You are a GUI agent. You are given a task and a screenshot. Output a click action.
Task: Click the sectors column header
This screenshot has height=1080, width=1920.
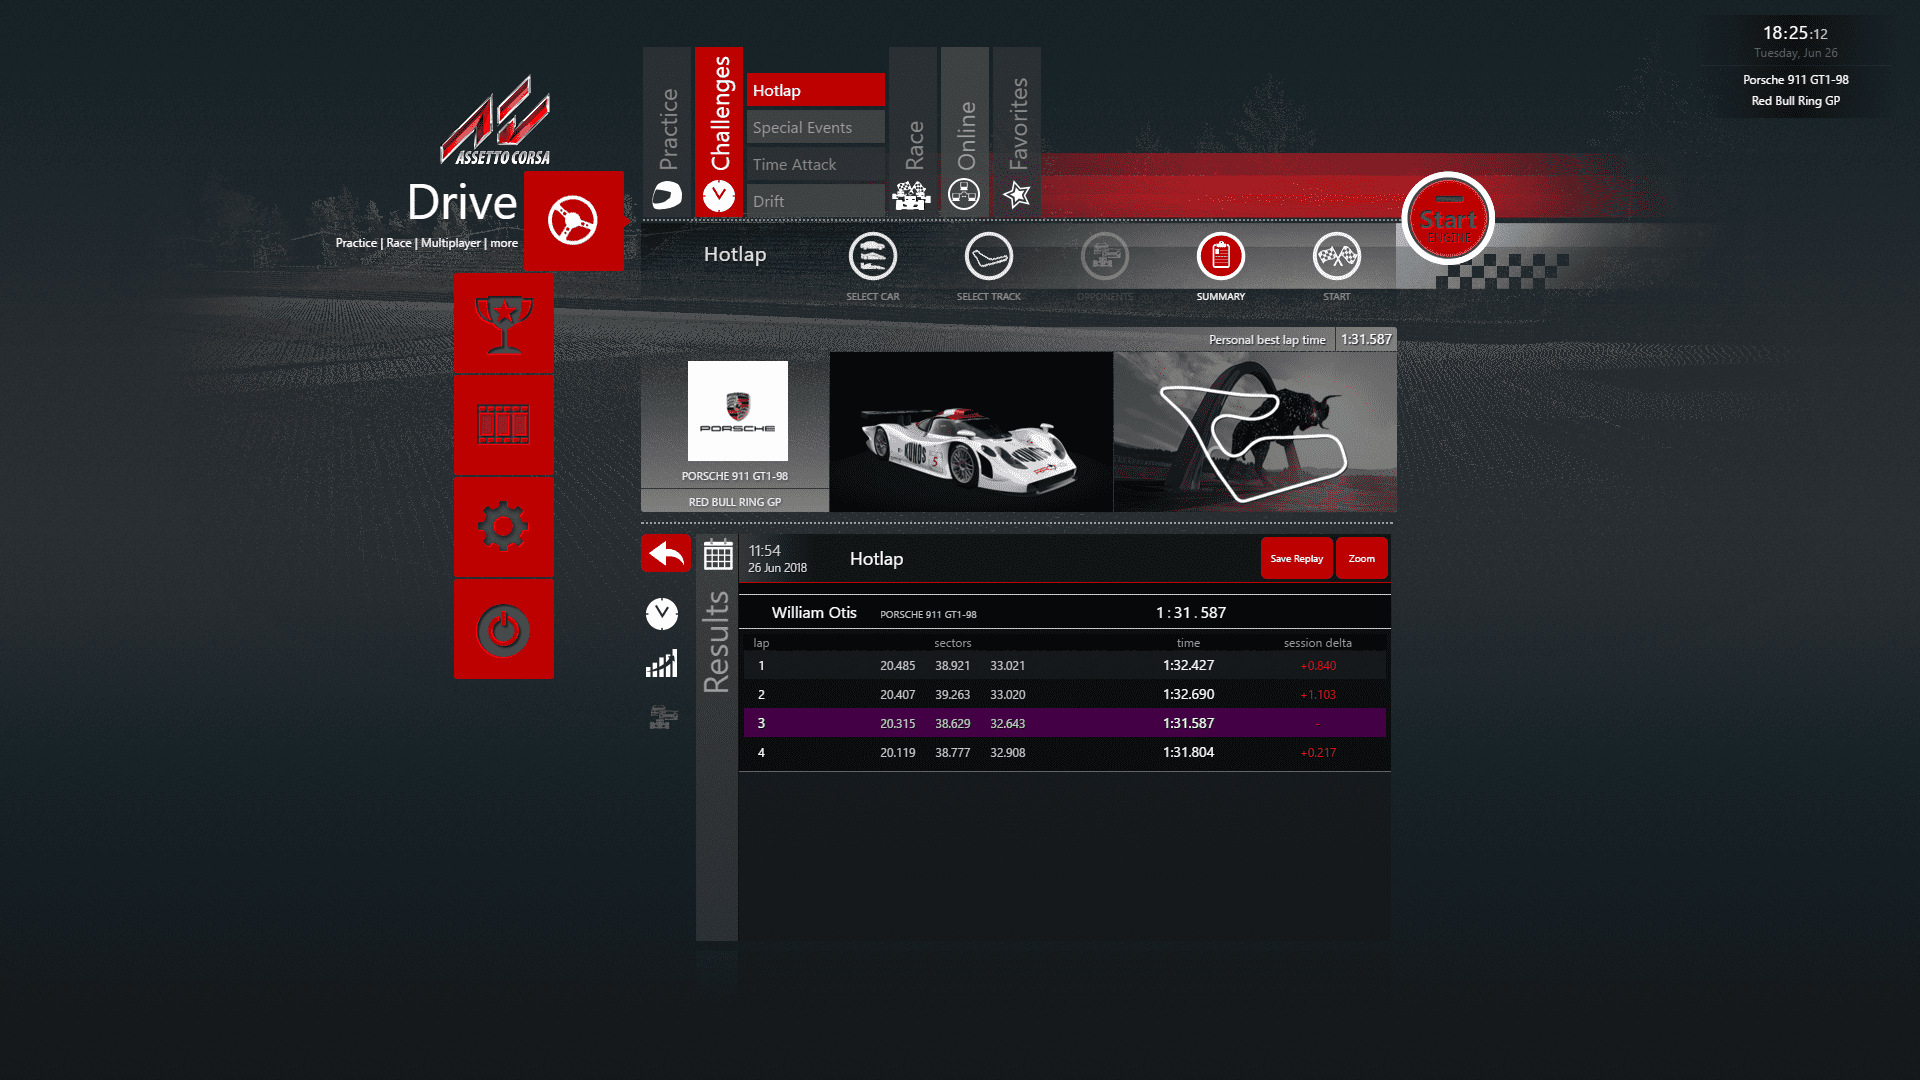pos(953,643)
